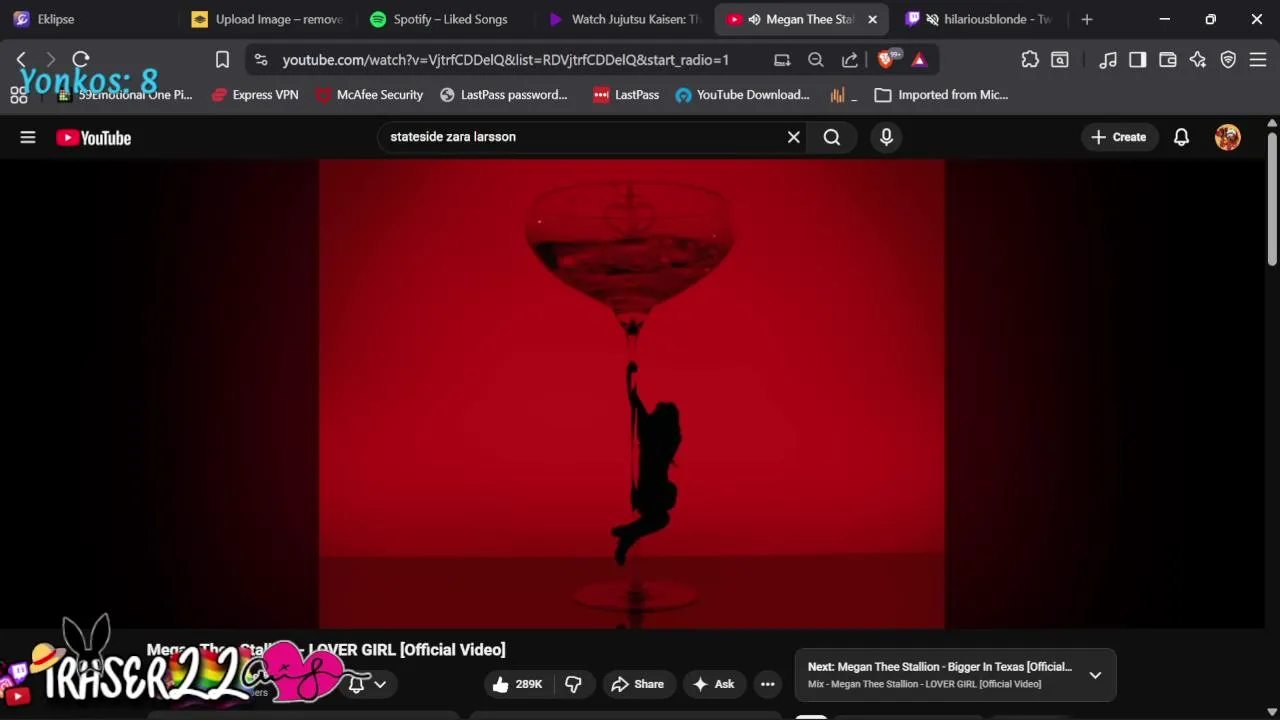
Task: Go back to previous page
Action: [x=21, y=60]
